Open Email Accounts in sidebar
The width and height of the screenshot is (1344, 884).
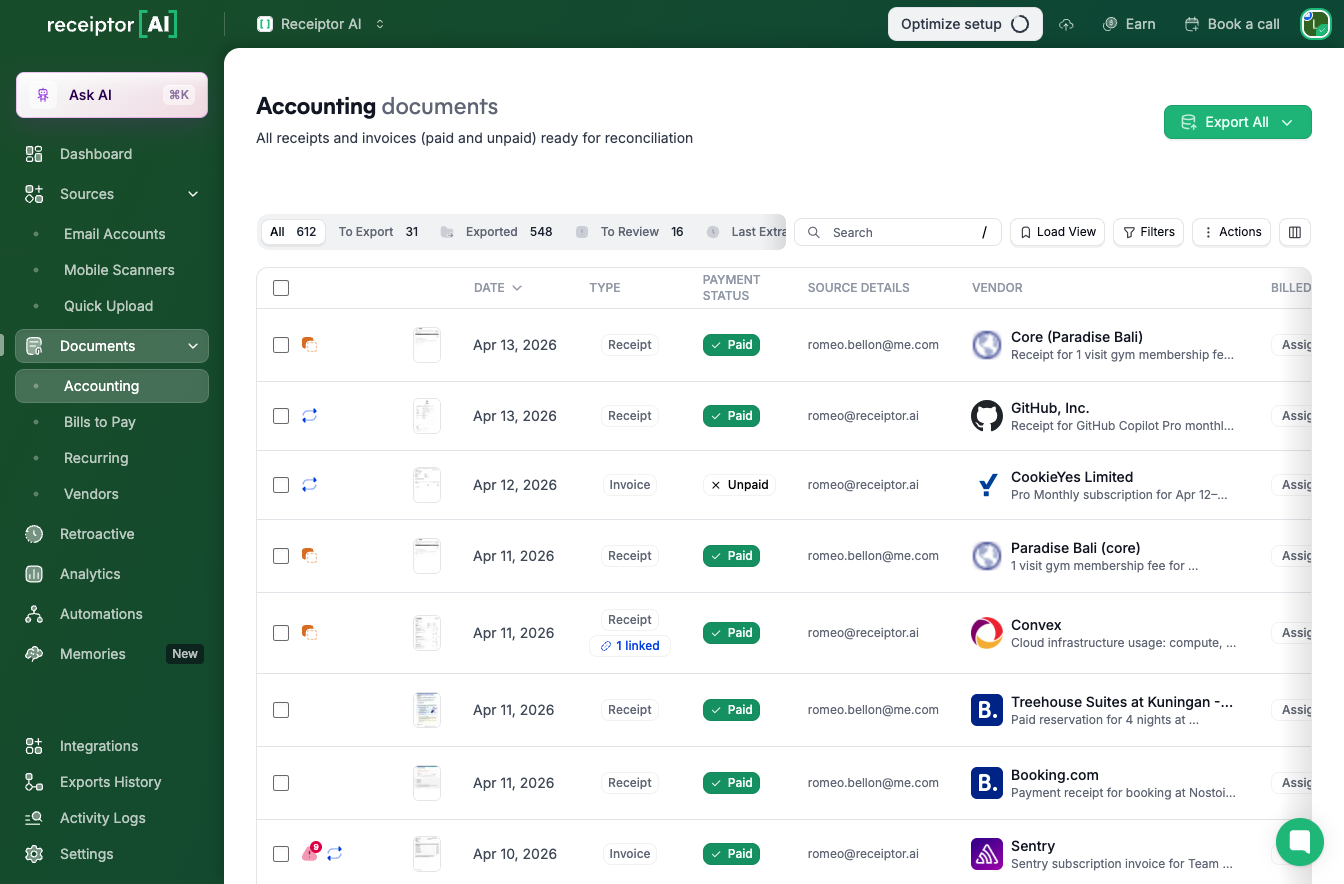pos(115,234)
